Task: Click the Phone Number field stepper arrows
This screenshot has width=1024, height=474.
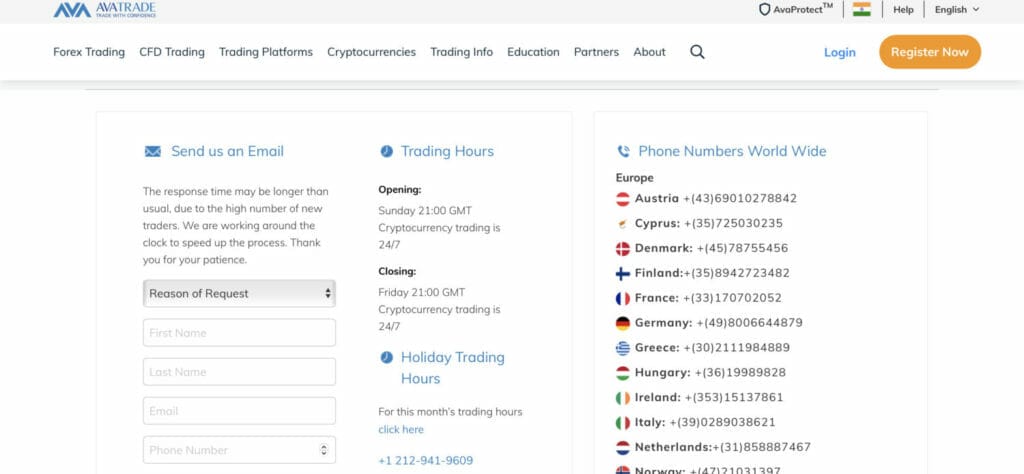Action: click(x=324, y=450)
